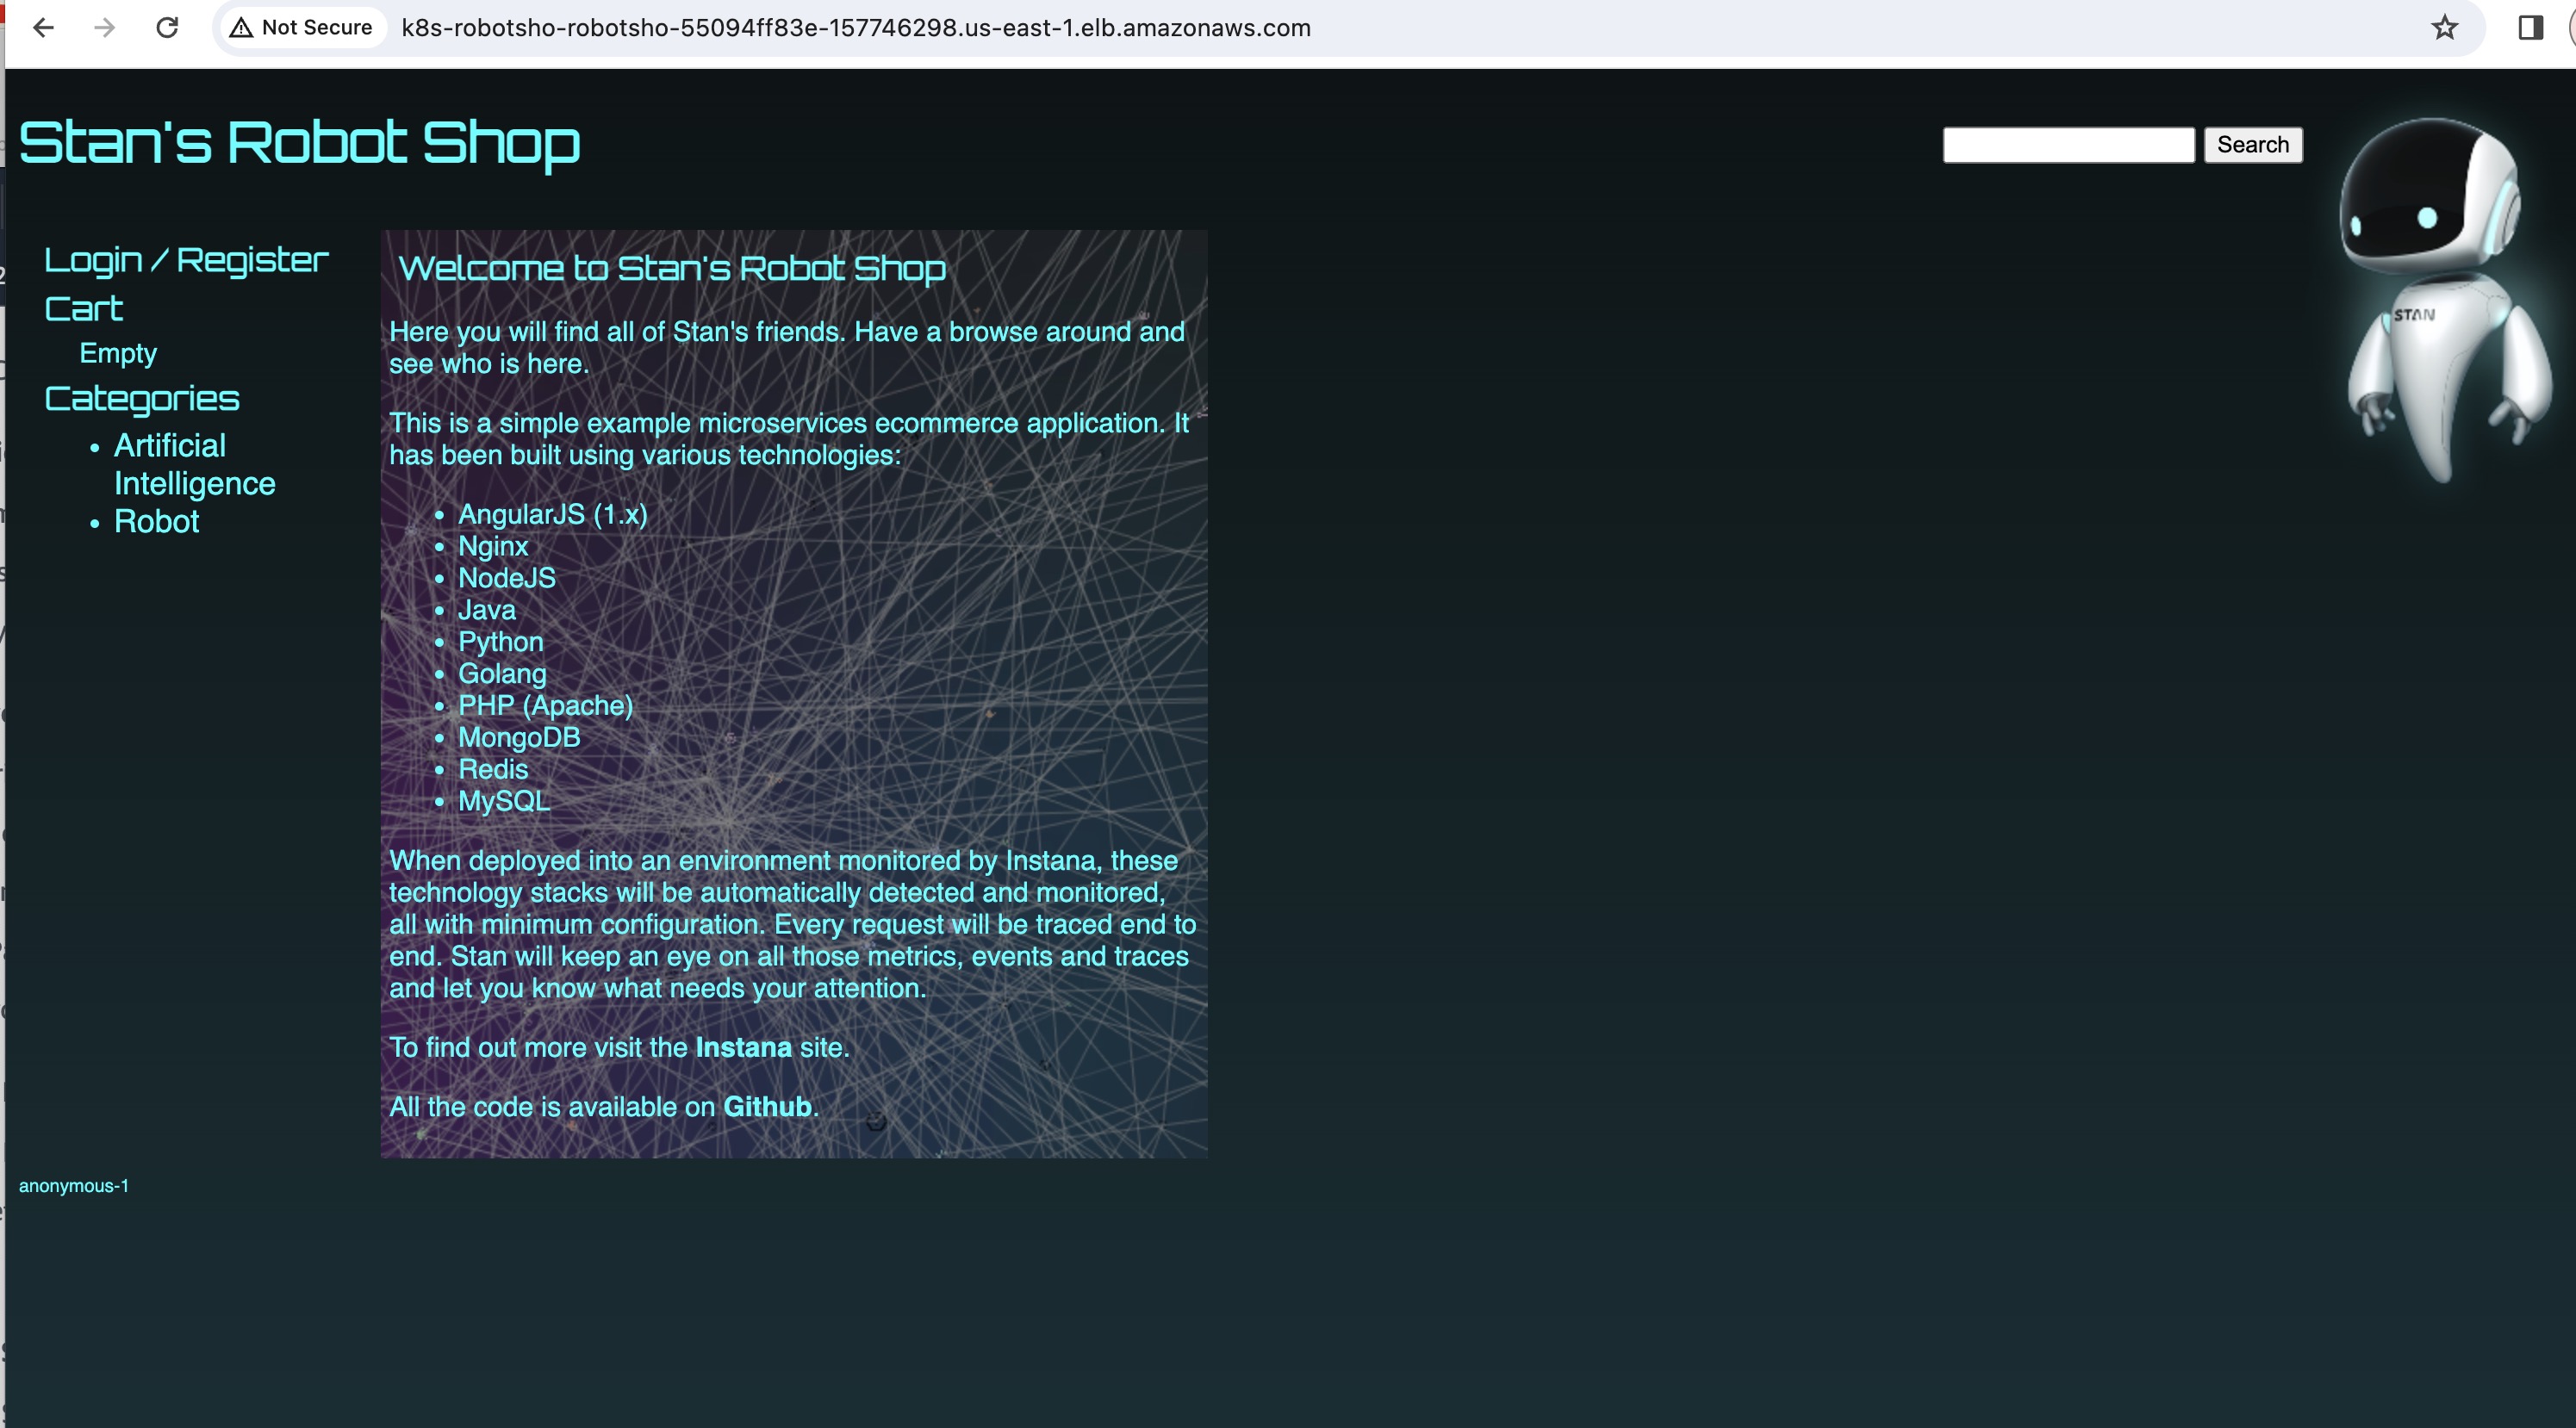Toggle anonymous user session display
Screen dimensions: 2576x1428
click(74, 1185)
